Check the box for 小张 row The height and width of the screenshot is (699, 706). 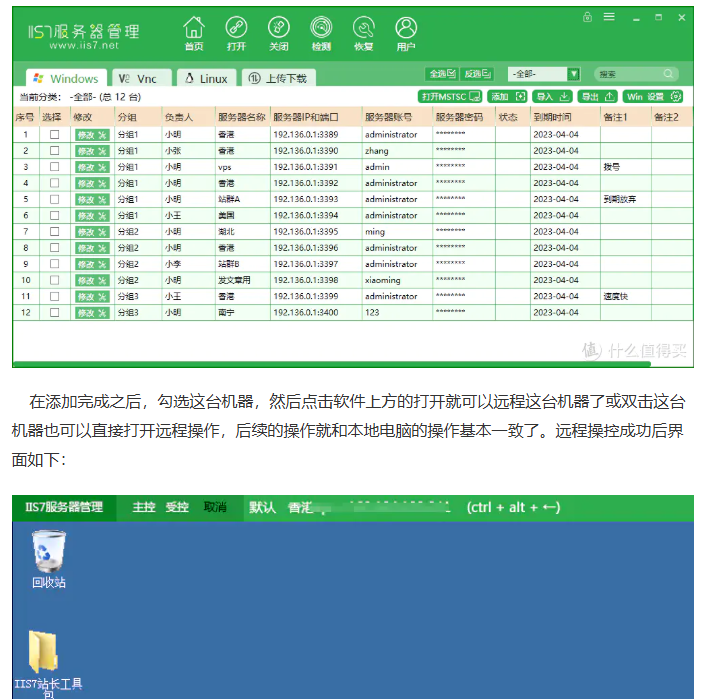54,150
